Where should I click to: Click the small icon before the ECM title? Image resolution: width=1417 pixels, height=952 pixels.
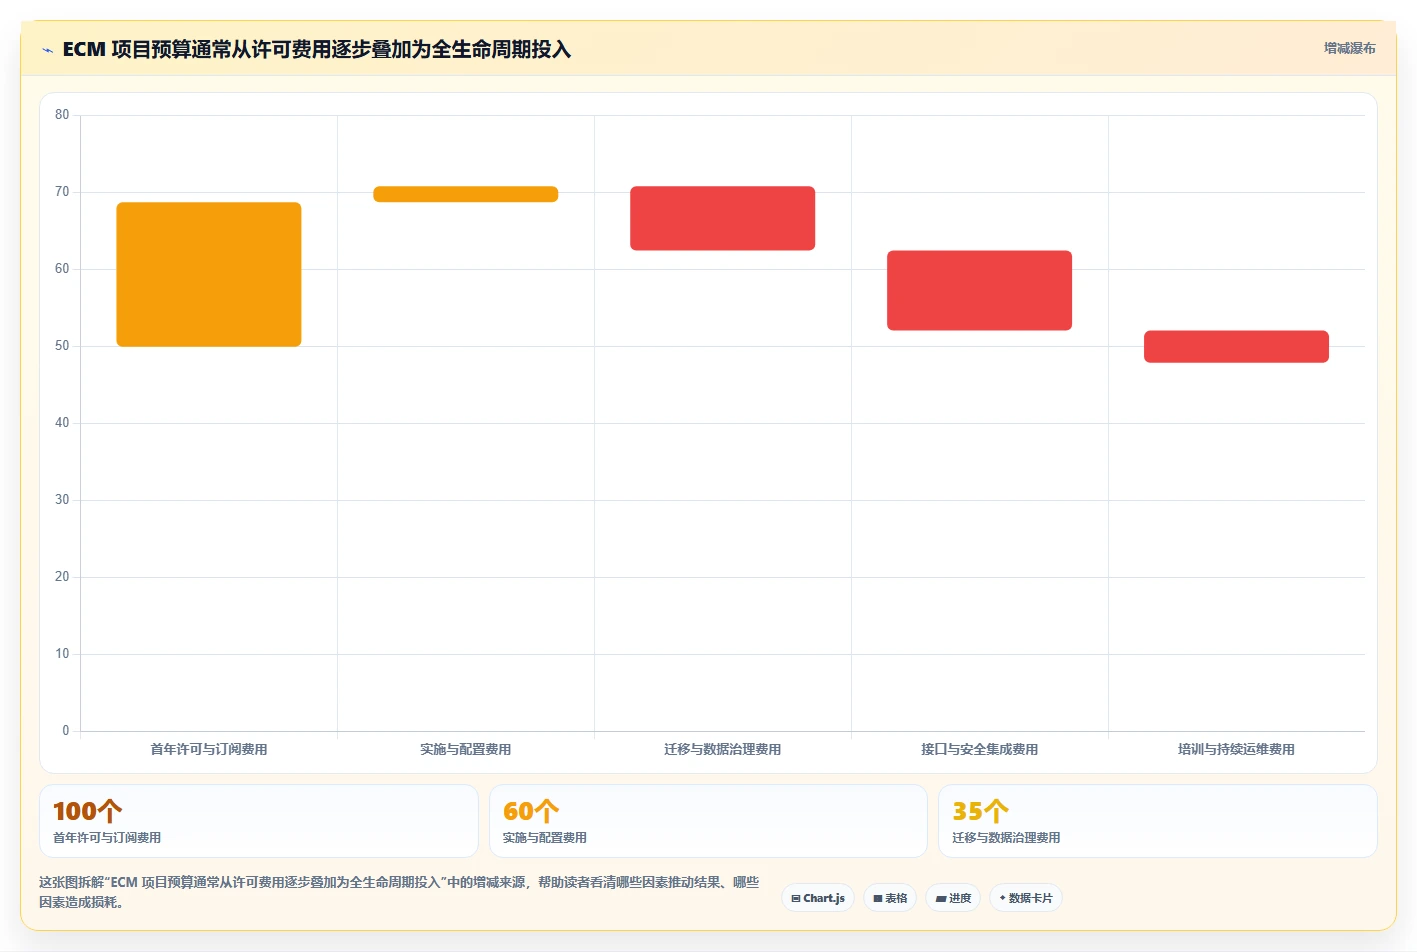(47, 50)
